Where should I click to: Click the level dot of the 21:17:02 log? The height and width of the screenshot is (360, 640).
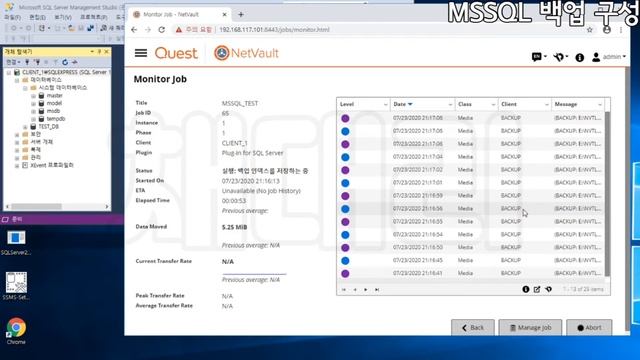coord(345,170)
